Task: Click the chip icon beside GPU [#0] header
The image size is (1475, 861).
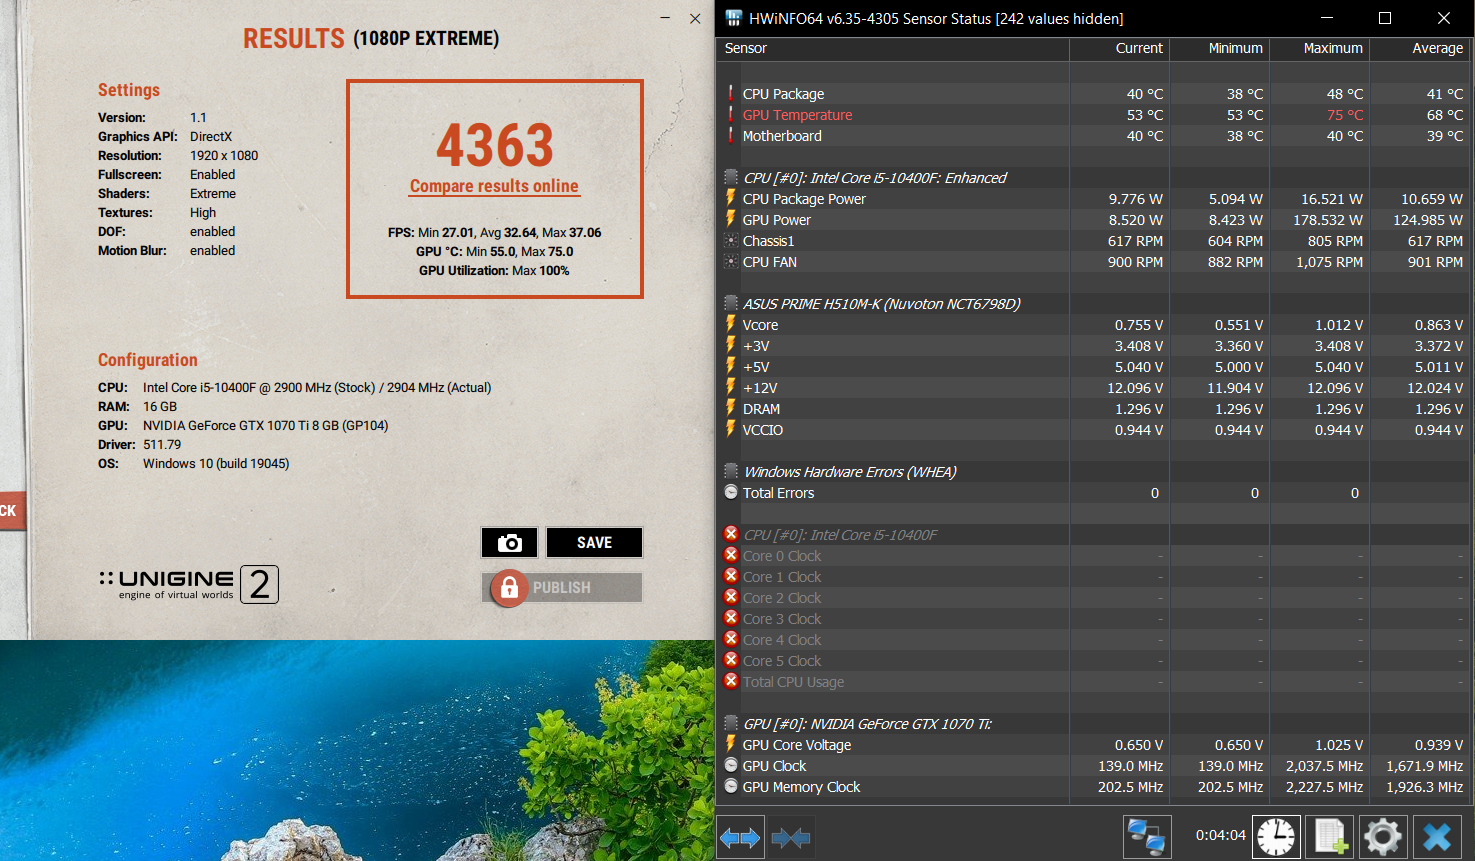Action: point(731,724)
